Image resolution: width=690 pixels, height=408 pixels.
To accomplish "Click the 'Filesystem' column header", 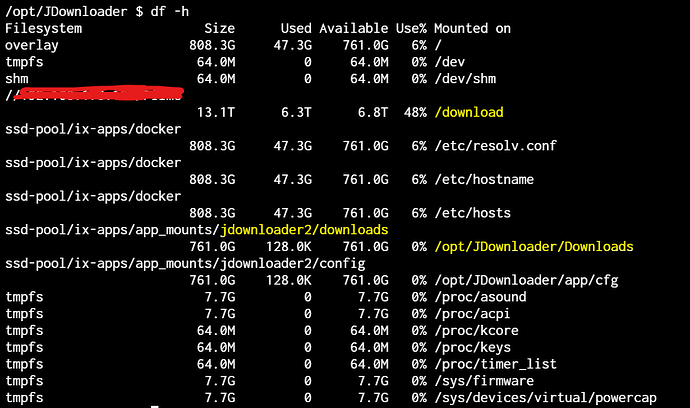I will coord(44,29).
